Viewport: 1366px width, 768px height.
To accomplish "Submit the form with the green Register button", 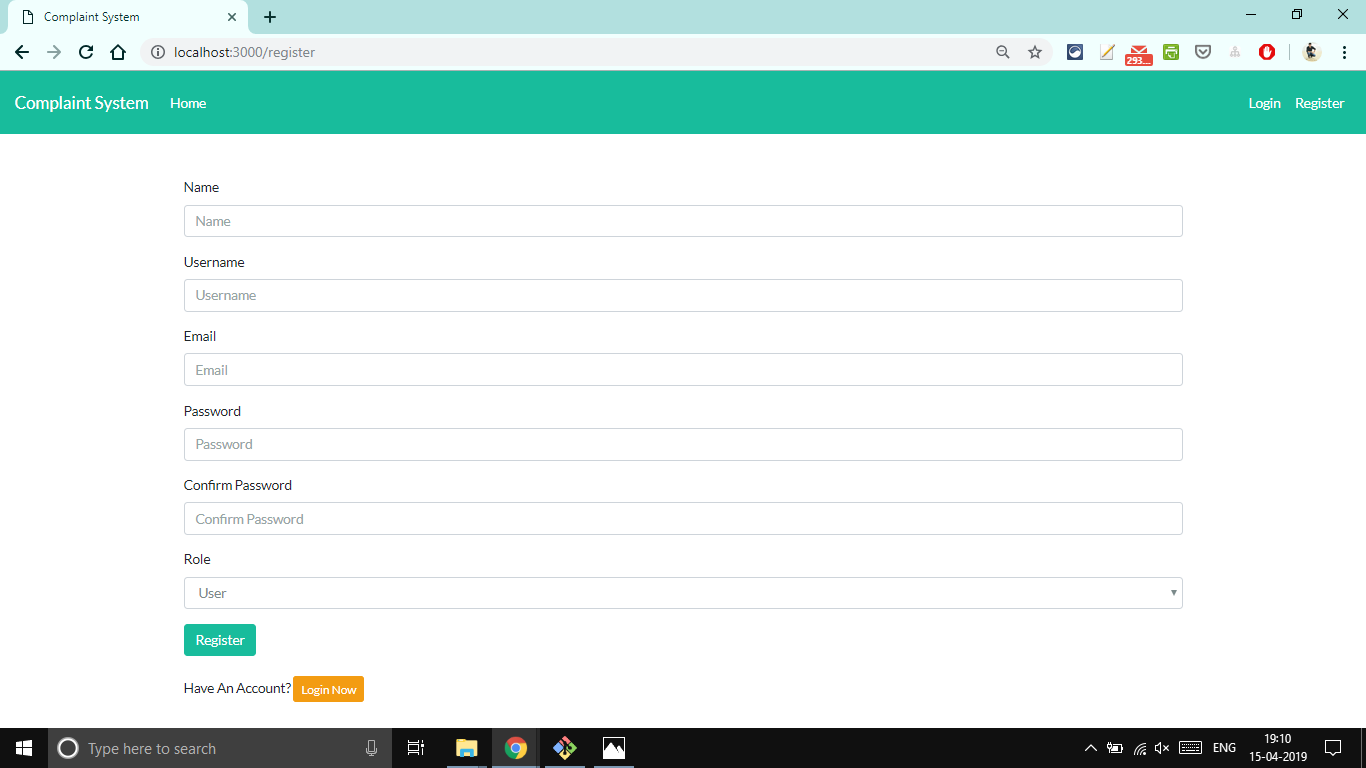I will click(220, 640).
